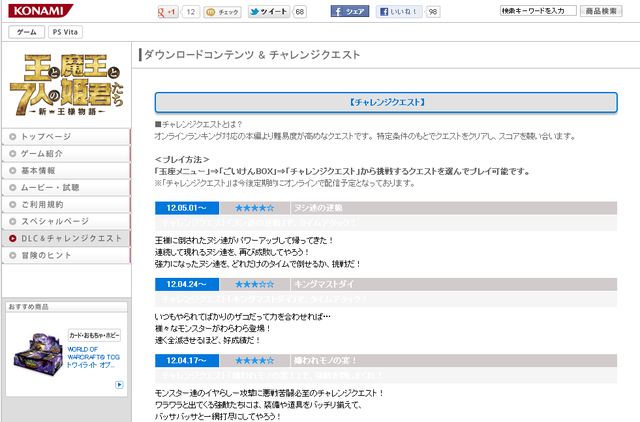Click the star rating for ヌシ達の逆襲
Viewport: 640px width, 422px height.
(255, 208)
